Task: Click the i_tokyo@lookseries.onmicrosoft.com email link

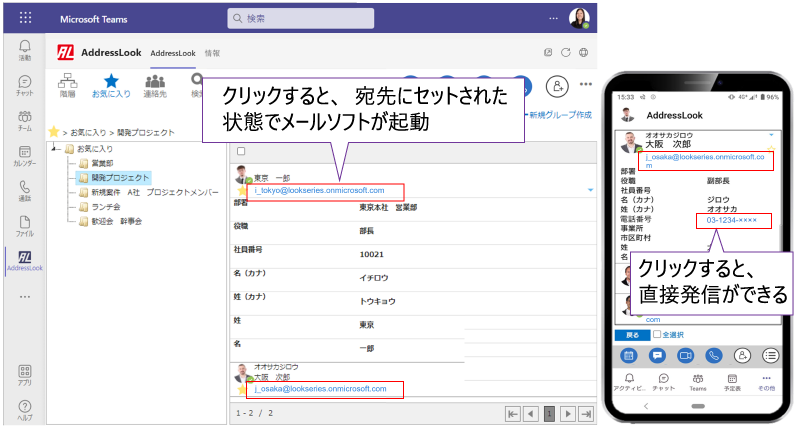Action: tap(321, 190)
